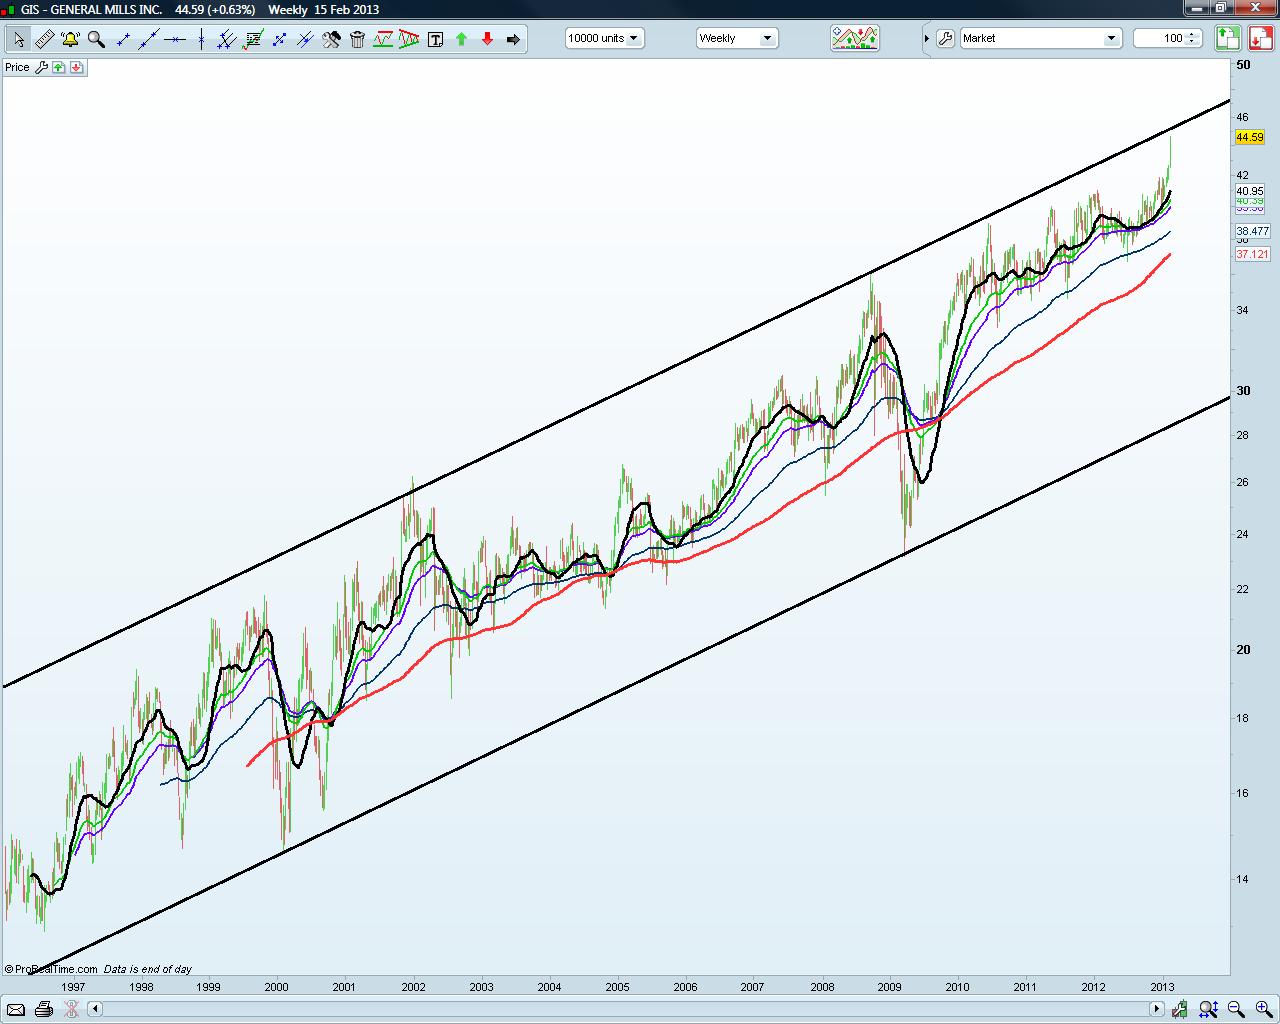Image resolution: width=1280 pixels, height=1024 pixels.
Task: Click the red 37.121 value label
Action: 1253,254
